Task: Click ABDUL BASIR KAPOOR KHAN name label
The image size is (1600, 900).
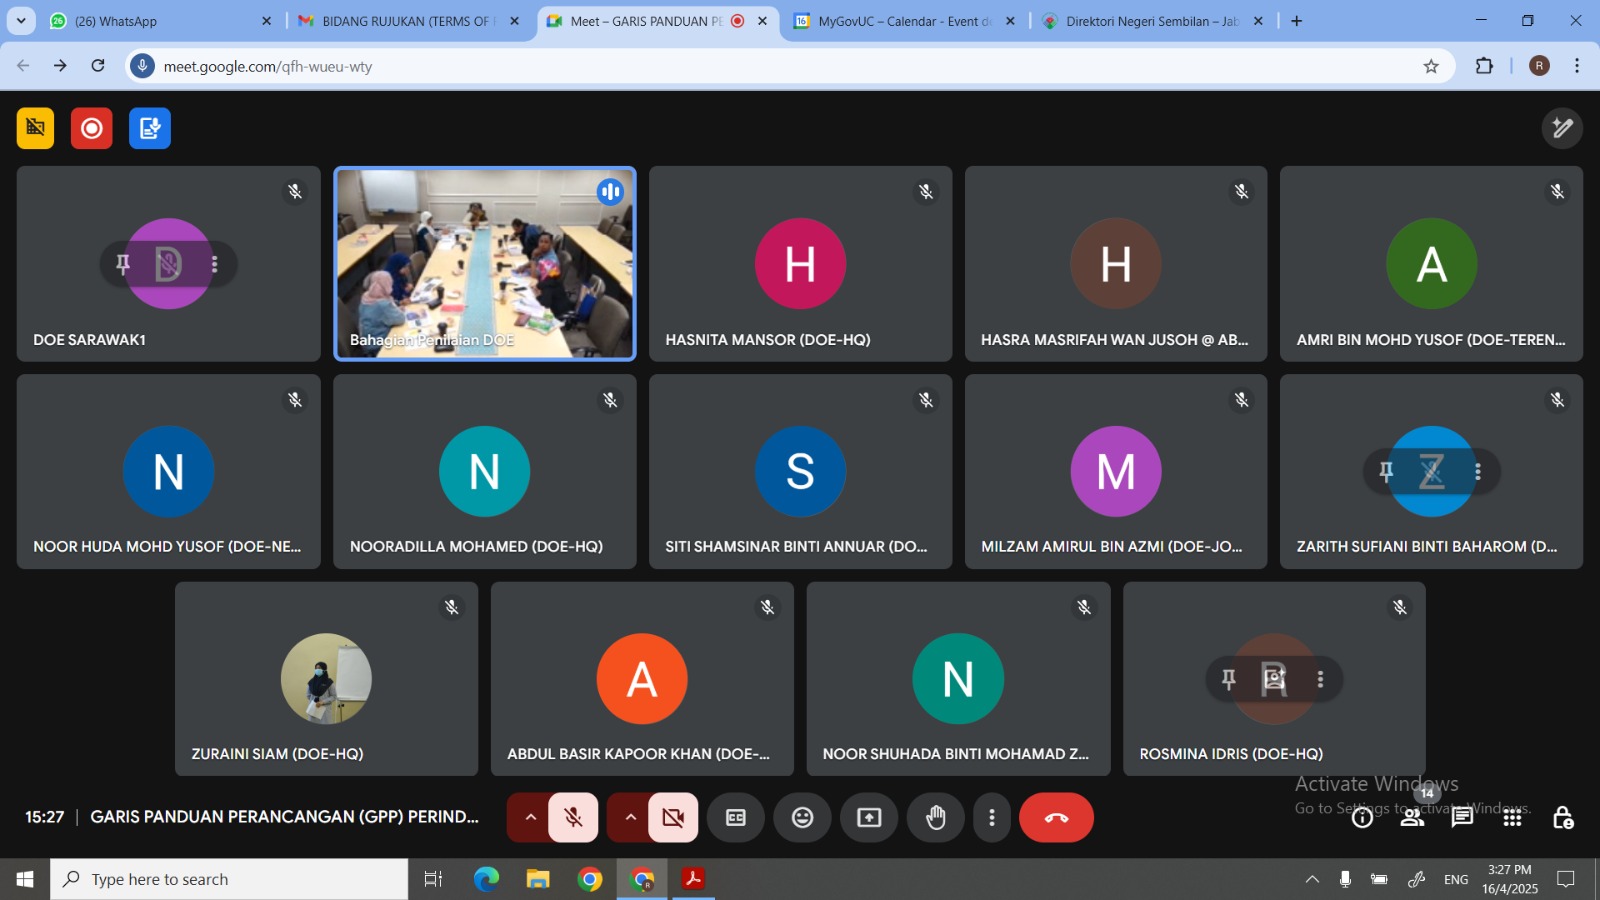Action: tap(638, 754)
